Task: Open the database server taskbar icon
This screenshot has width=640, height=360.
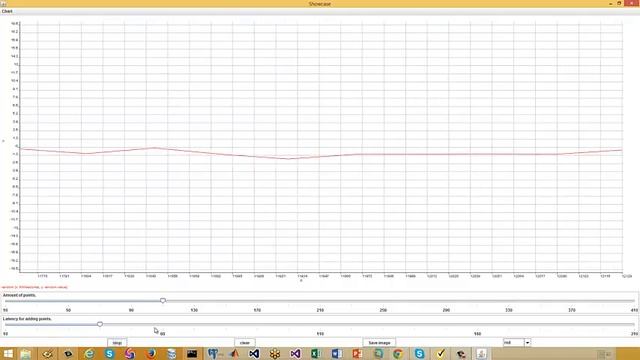Action: click(172, 354)
